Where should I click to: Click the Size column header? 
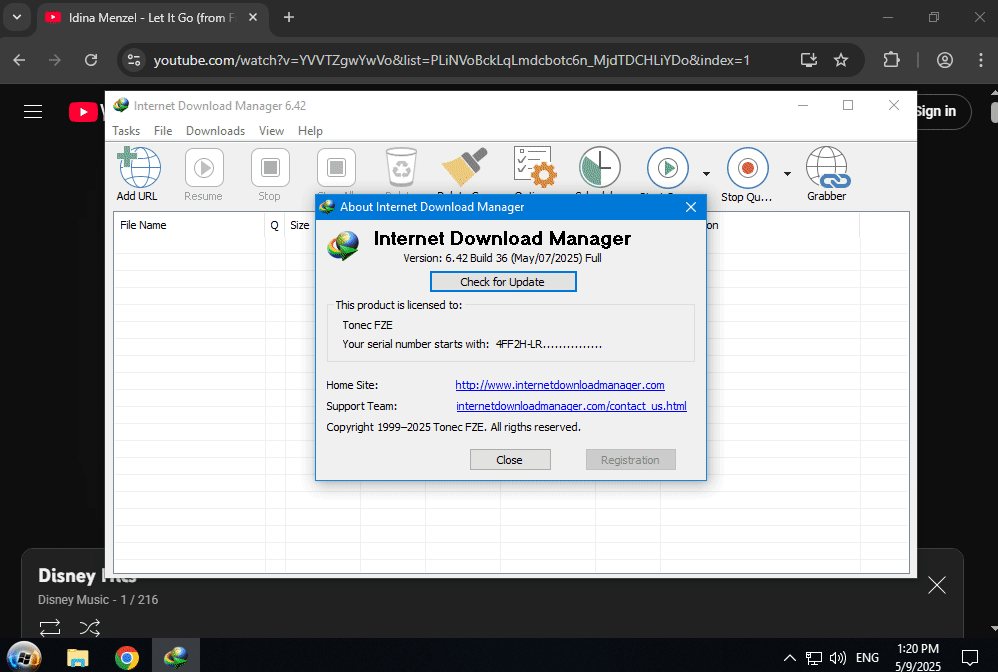point(300,225)
